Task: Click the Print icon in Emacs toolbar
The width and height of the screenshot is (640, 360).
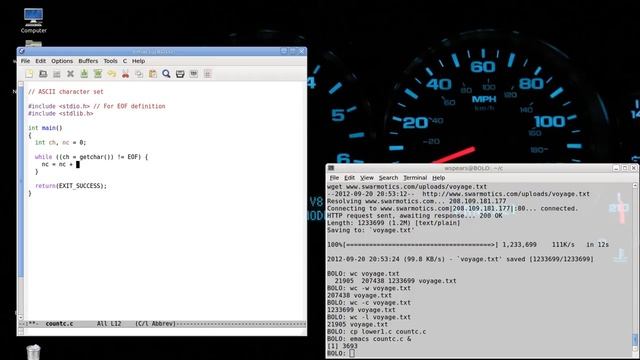Action: tap(180, 74)
